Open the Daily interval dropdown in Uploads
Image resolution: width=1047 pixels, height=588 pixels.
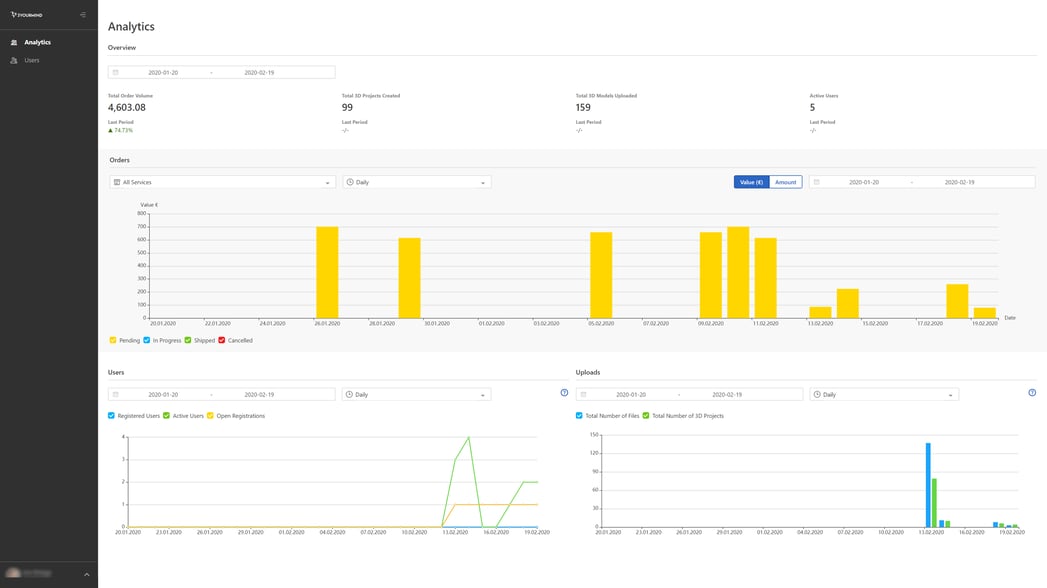(x=883, y=395)
